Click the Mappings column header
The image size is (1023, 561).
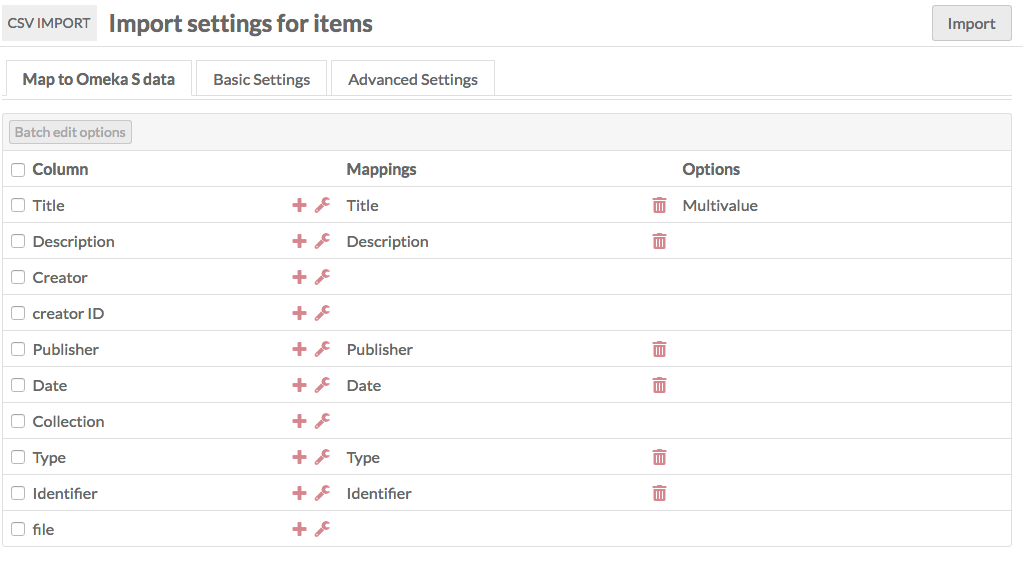click(x=382, y=170)
